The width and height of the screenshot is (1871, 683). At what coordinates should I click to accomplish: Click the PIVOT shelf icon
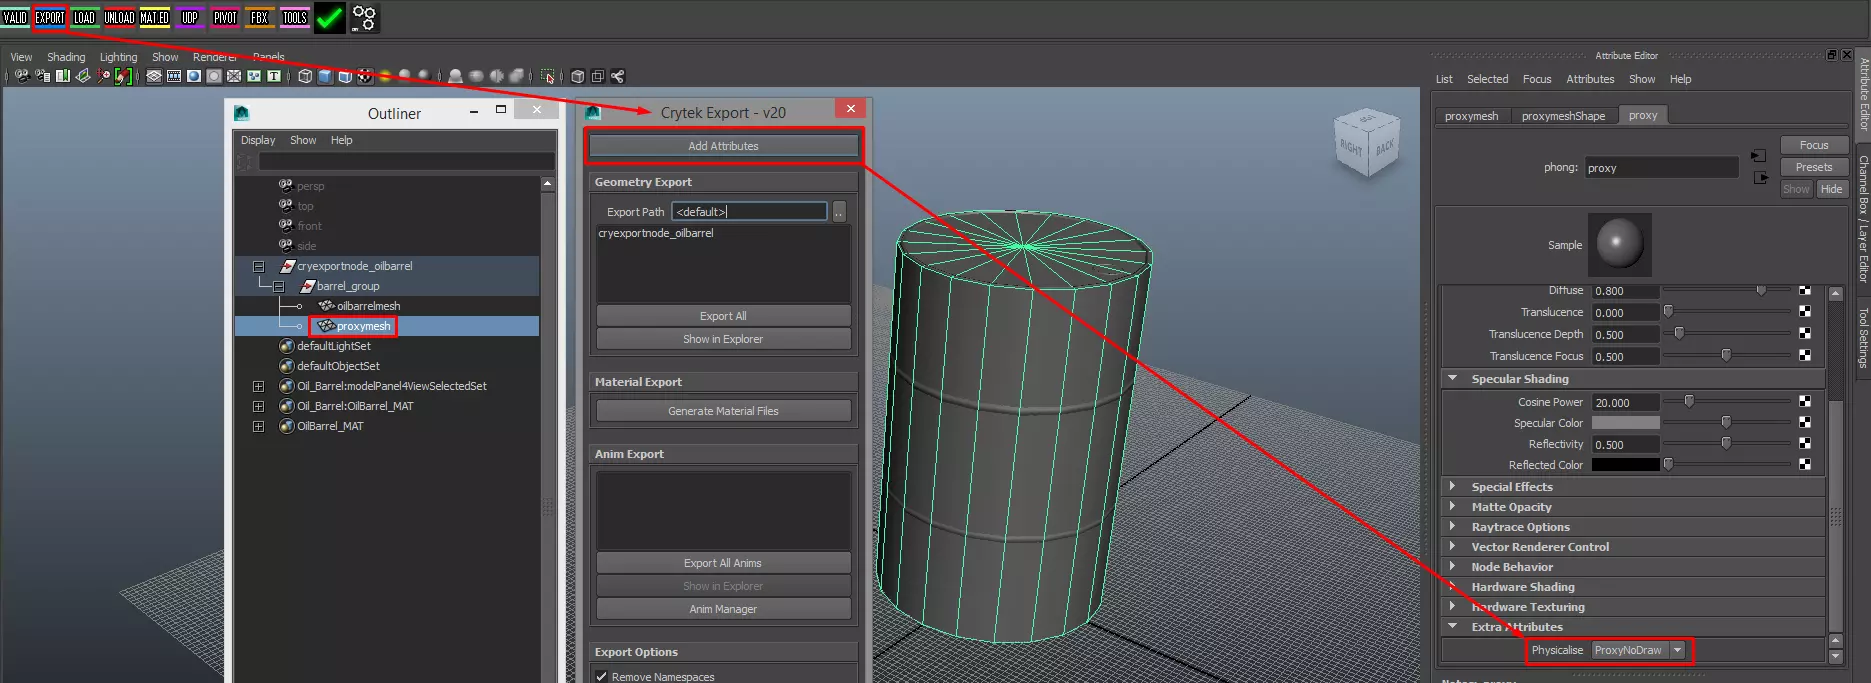pyautogui.click(x=225, y=17)
